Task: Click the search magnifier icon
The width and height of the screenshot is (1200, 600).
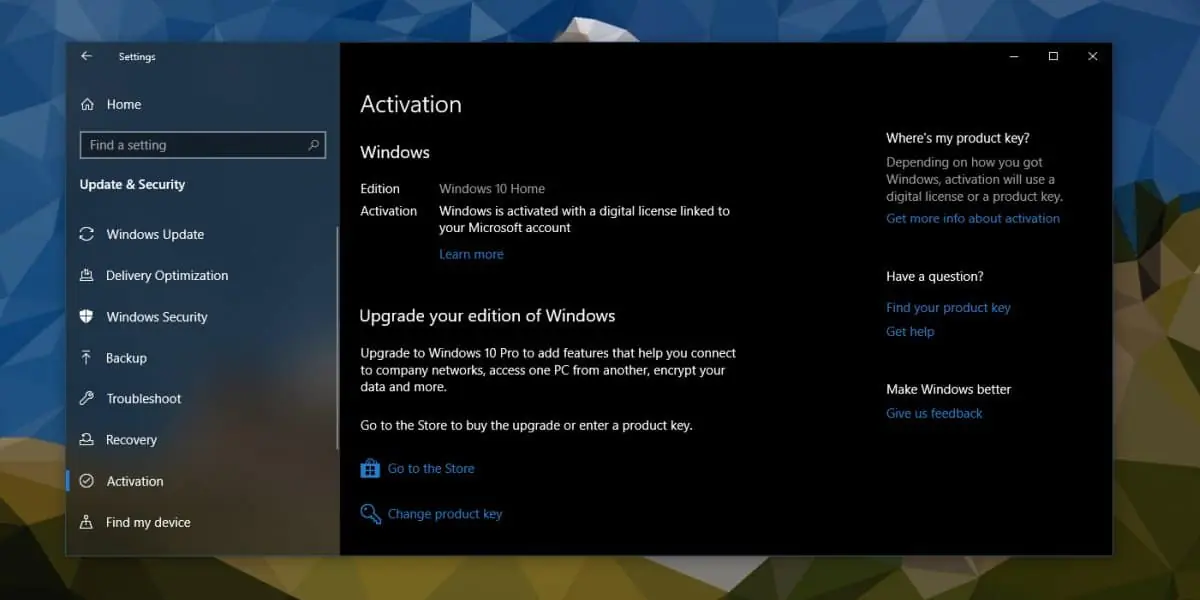Action: [314, 145]
